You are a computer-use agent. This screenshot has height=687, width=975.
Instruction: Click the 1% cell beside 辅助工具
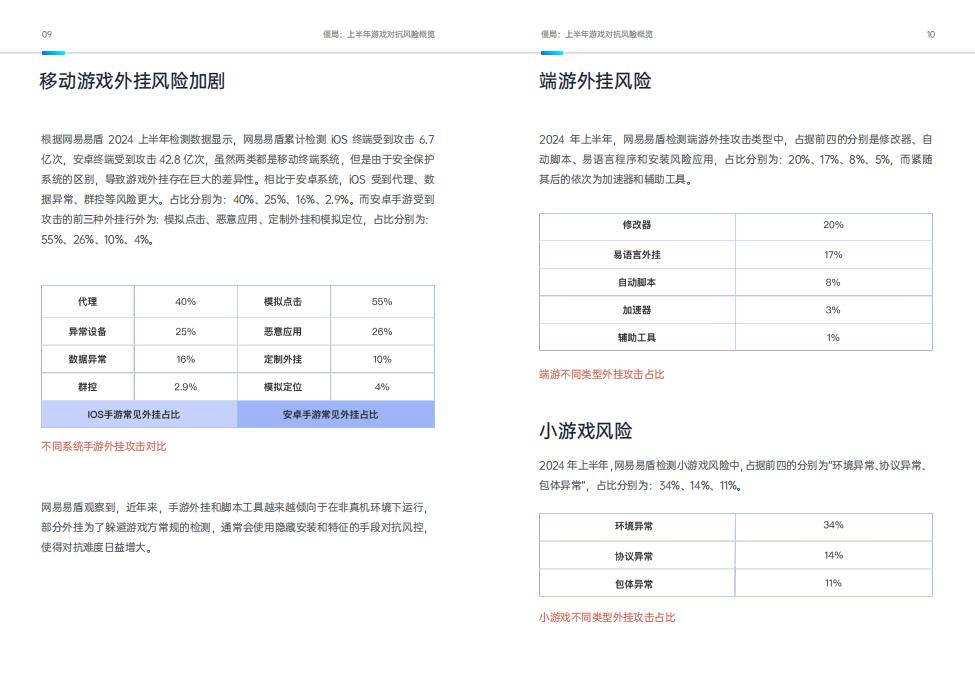tap(833, 338)
